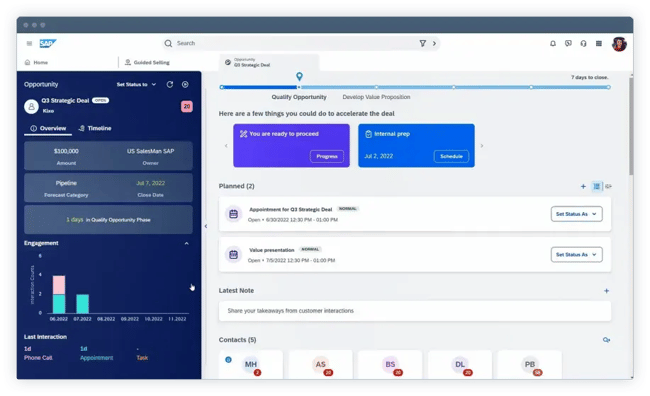Viewport: 650px width, 396px height.
Task: Switch Planned to alternate card view
Action: (608, 187)
